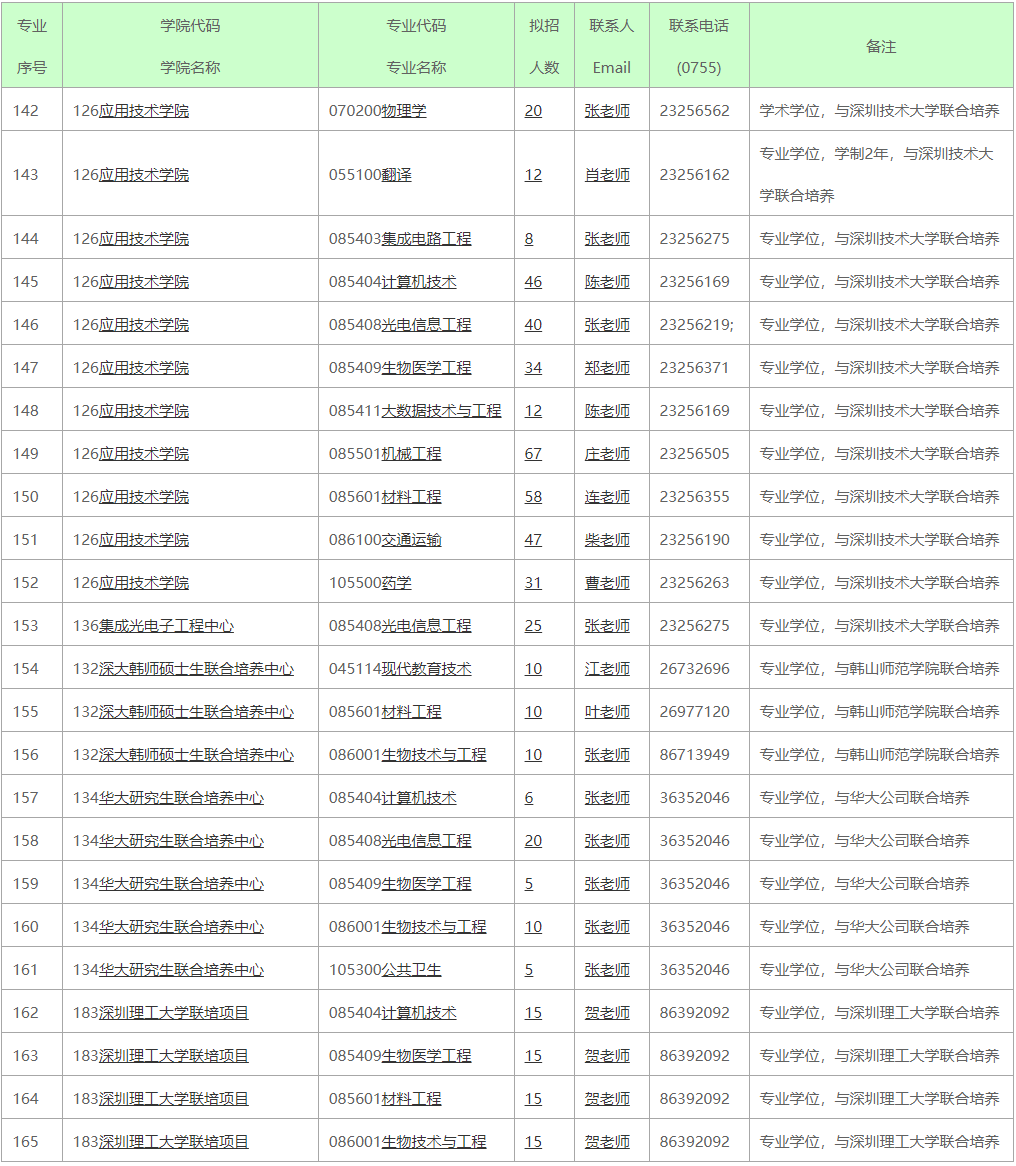Select phone number 23256562
The height and width of the screenshot is (1166, 1016).
695,111
